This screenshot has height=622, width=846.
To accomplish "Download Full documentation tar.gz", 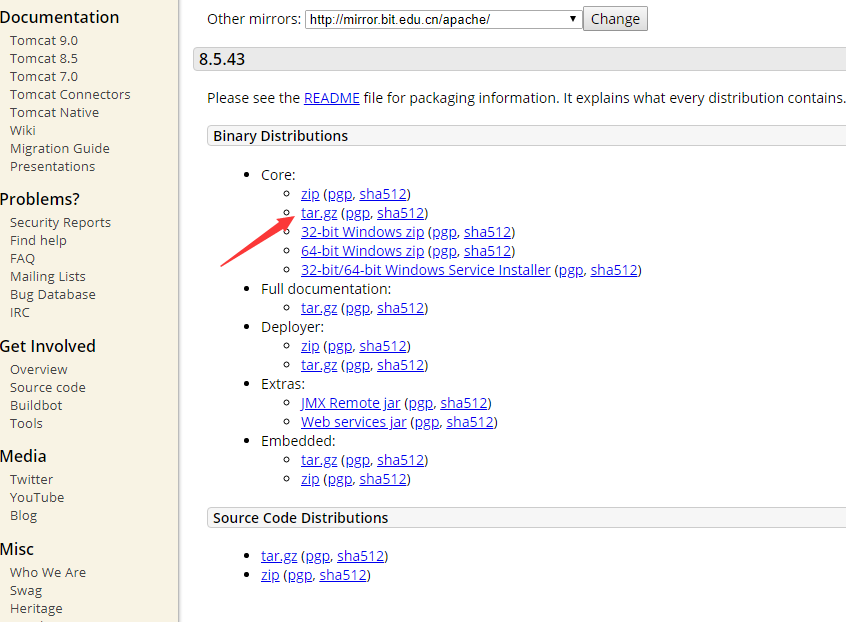I will click(319, 308).
